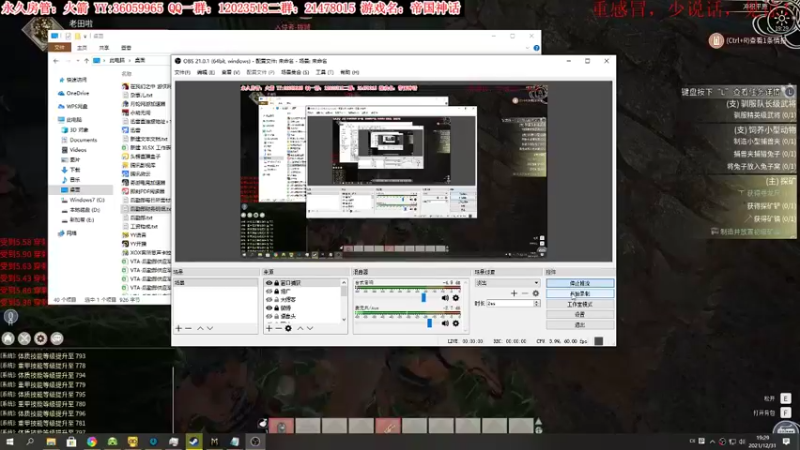The image size is (800, 450).
Task: Open OBS 设置 settings button
Action: [580, 315]
